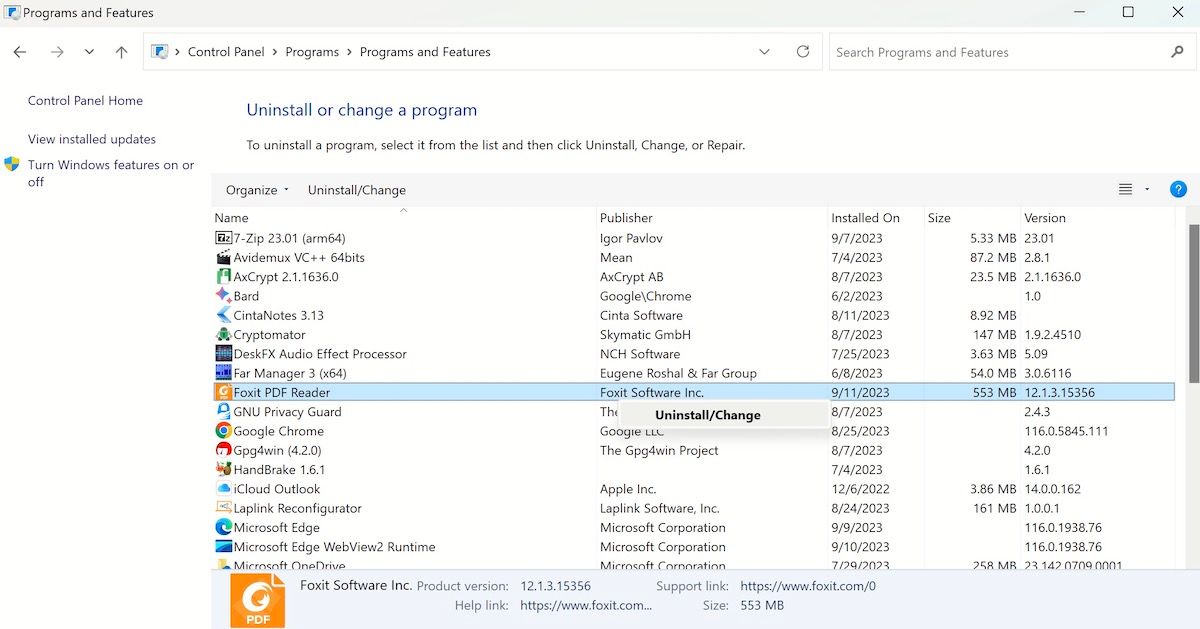The width and height of the screenshot is (1200, 629).
Task: Click the Microsoft Edge entry icon
Action: tap(224, 527)
